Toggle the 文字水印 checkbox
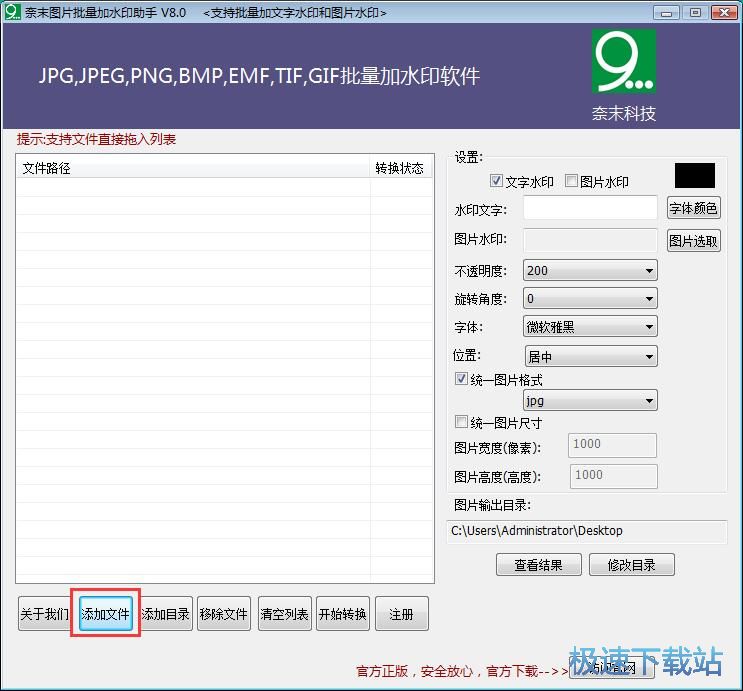This screenshot has width=743, height=691. pyautogui.click(x=496, y=181)
